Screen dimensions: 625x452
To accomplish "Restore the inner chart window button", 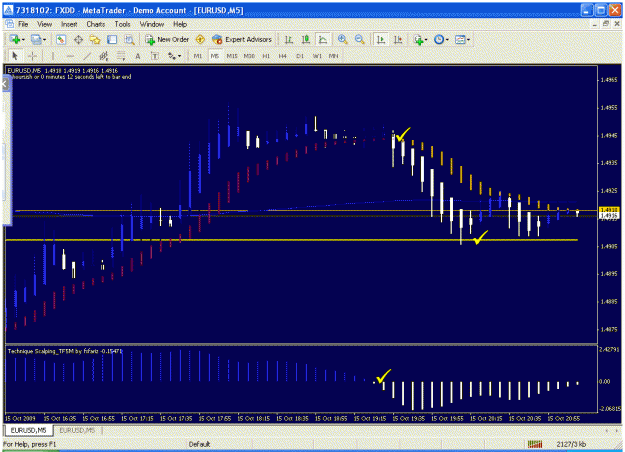I will [x=606, y=24].
